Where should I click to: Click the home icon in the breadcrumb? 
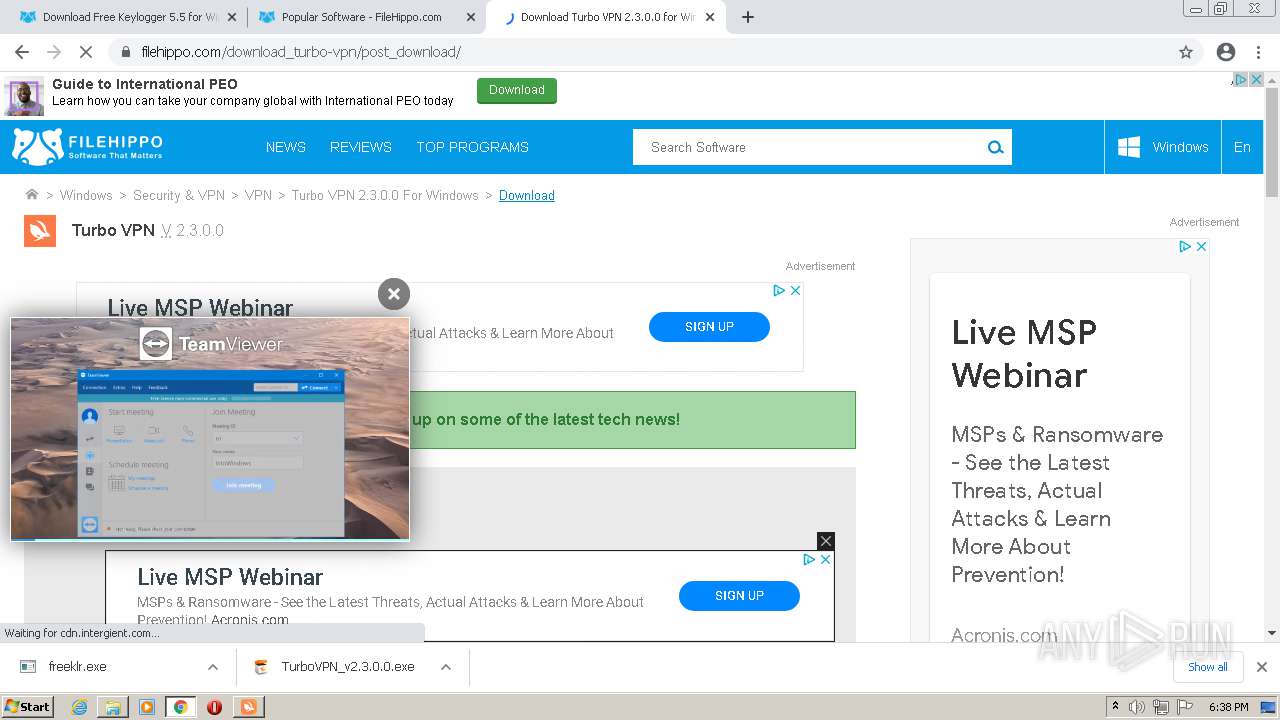point(32,195)
